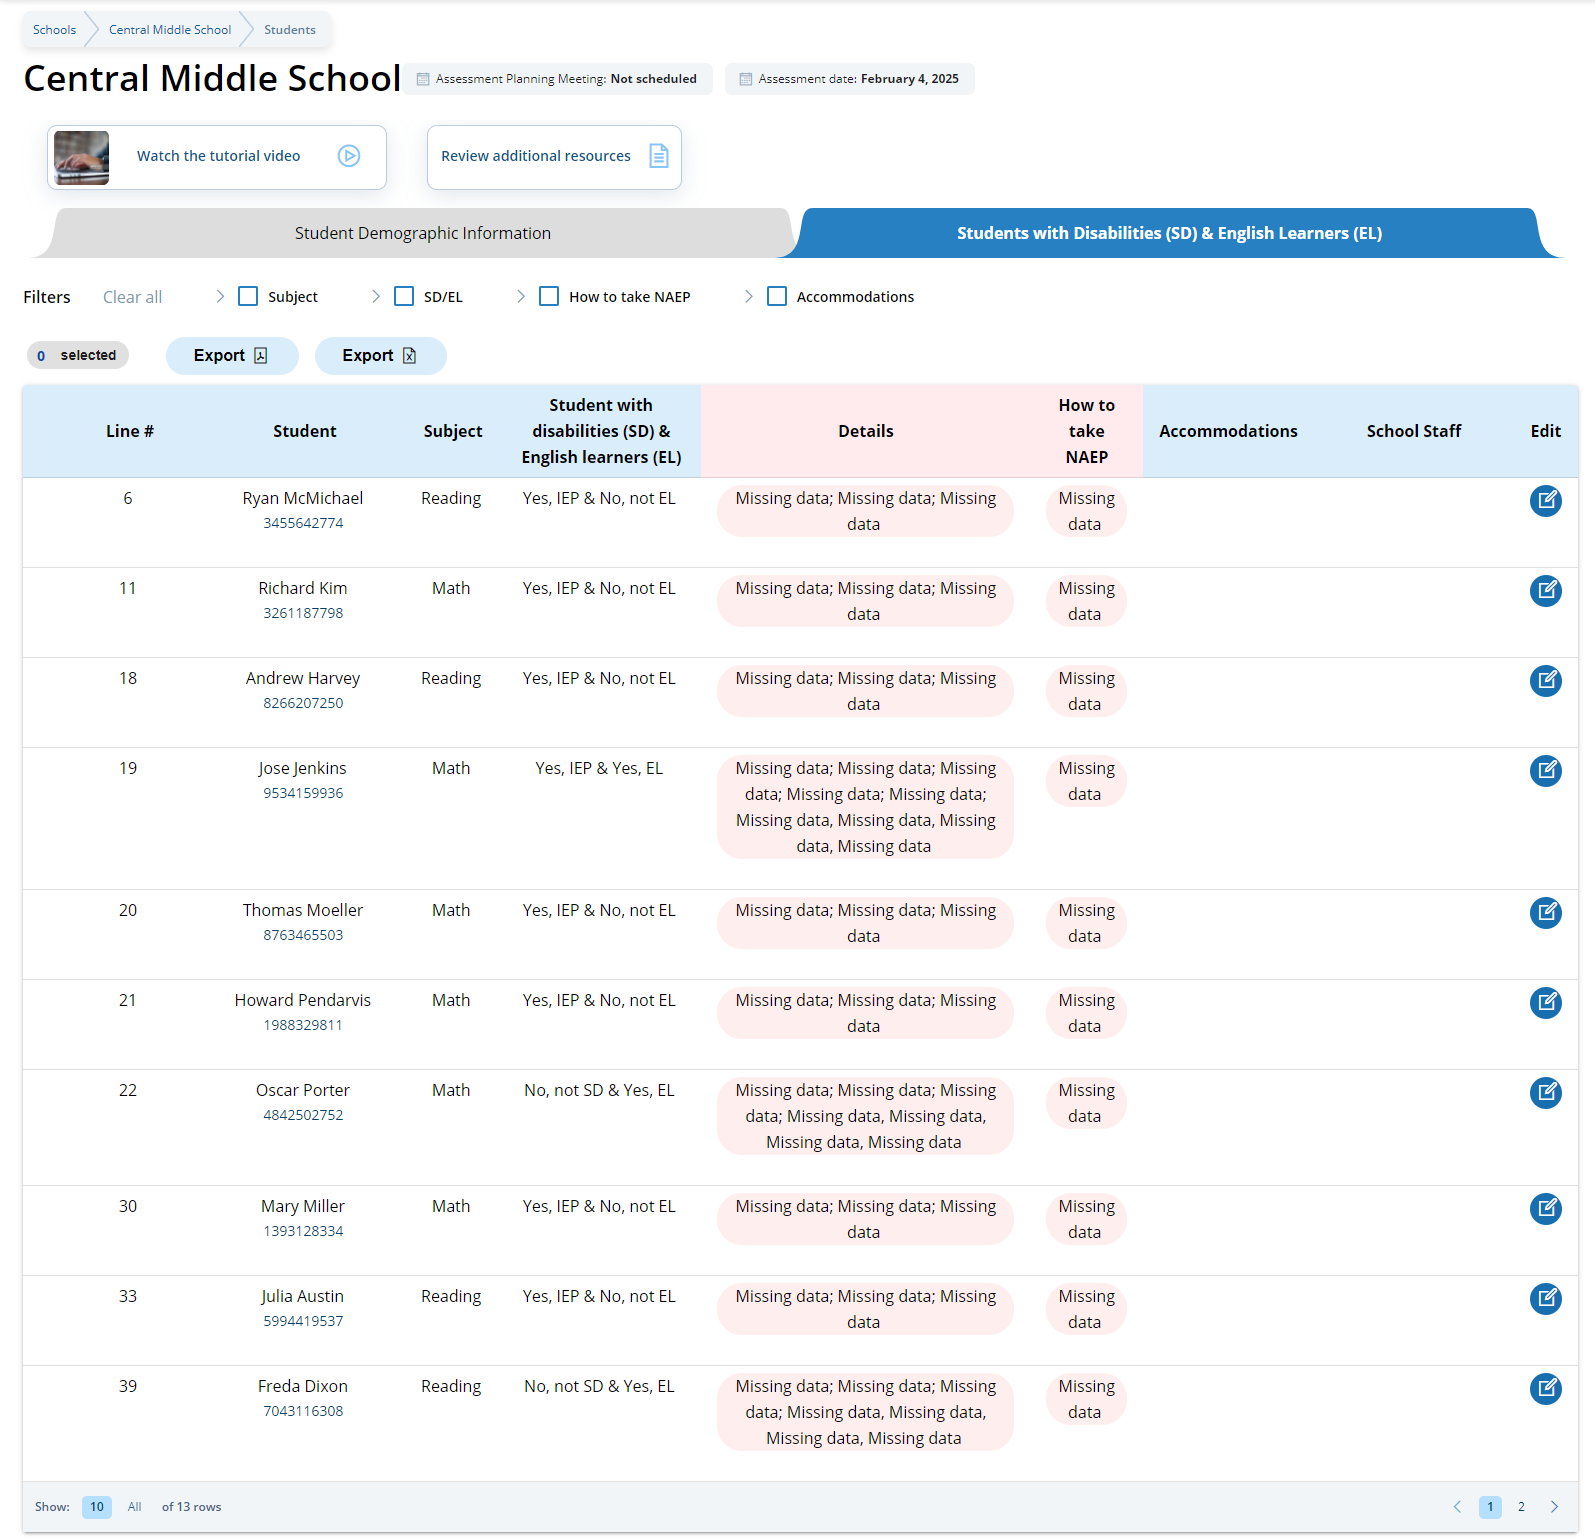Export the table as PDF
The height and width of the screenshot is (1539, 1595).
(x=232, y=356)
